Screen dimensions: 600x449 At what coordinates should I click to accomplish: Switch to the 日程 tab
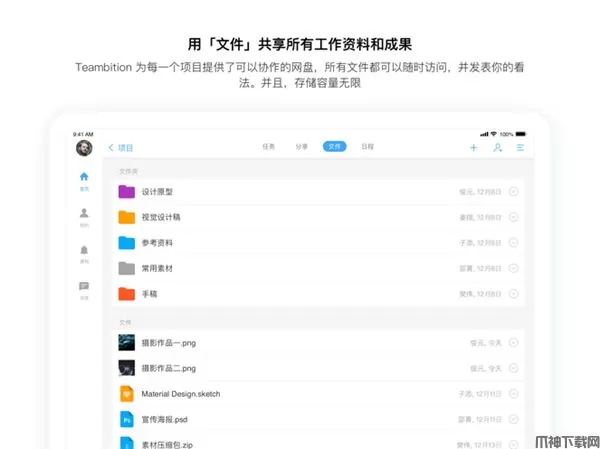(x=367, y=147)
